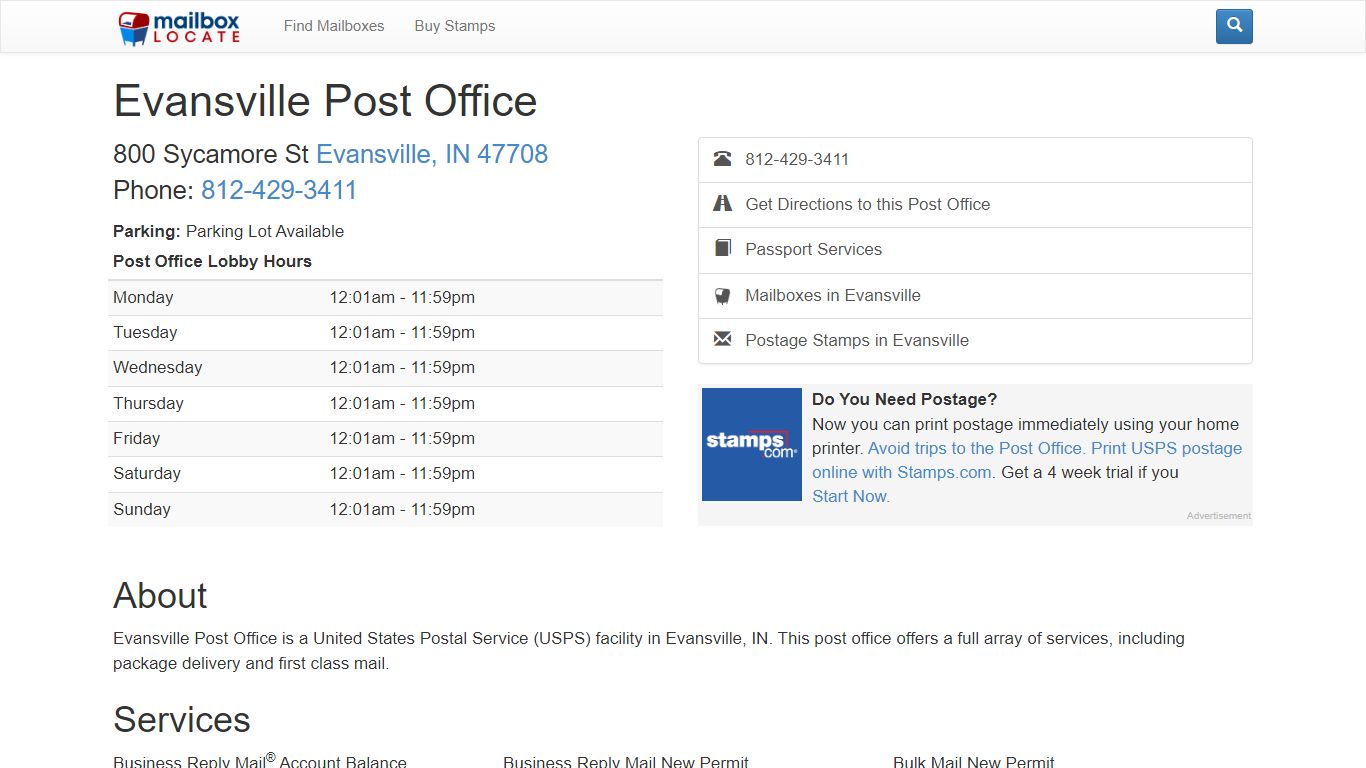Select the About heading
Viewport: 1366px width, 768px height.
pyautogui.click(x=160, y=595)
